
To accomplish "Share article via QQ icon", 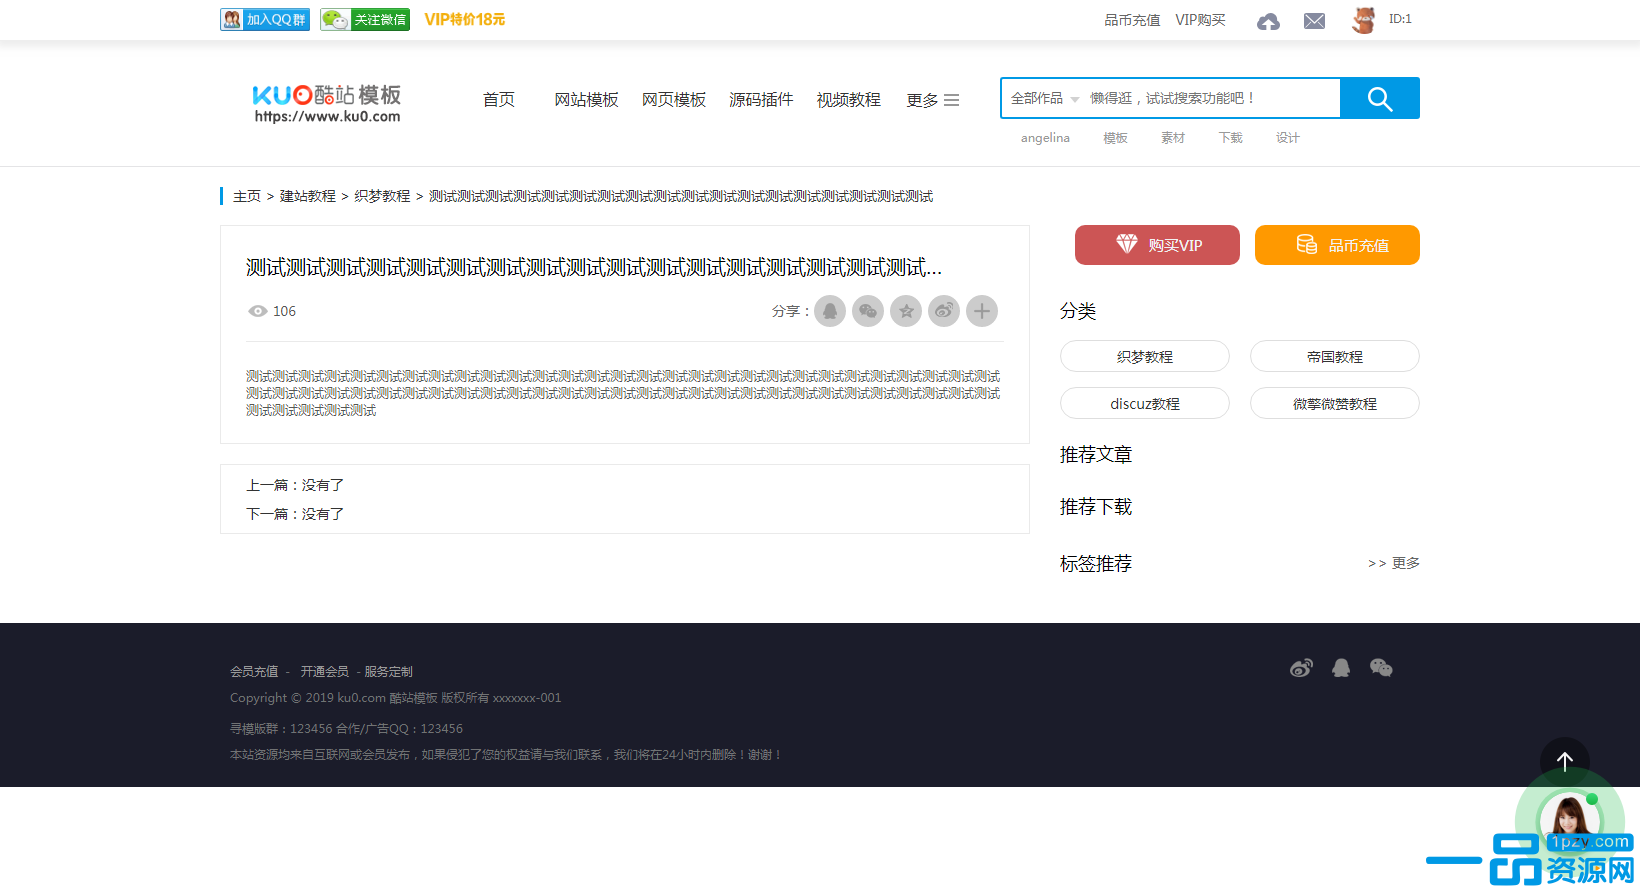I will pyautogui.click(x=830, y=311).
